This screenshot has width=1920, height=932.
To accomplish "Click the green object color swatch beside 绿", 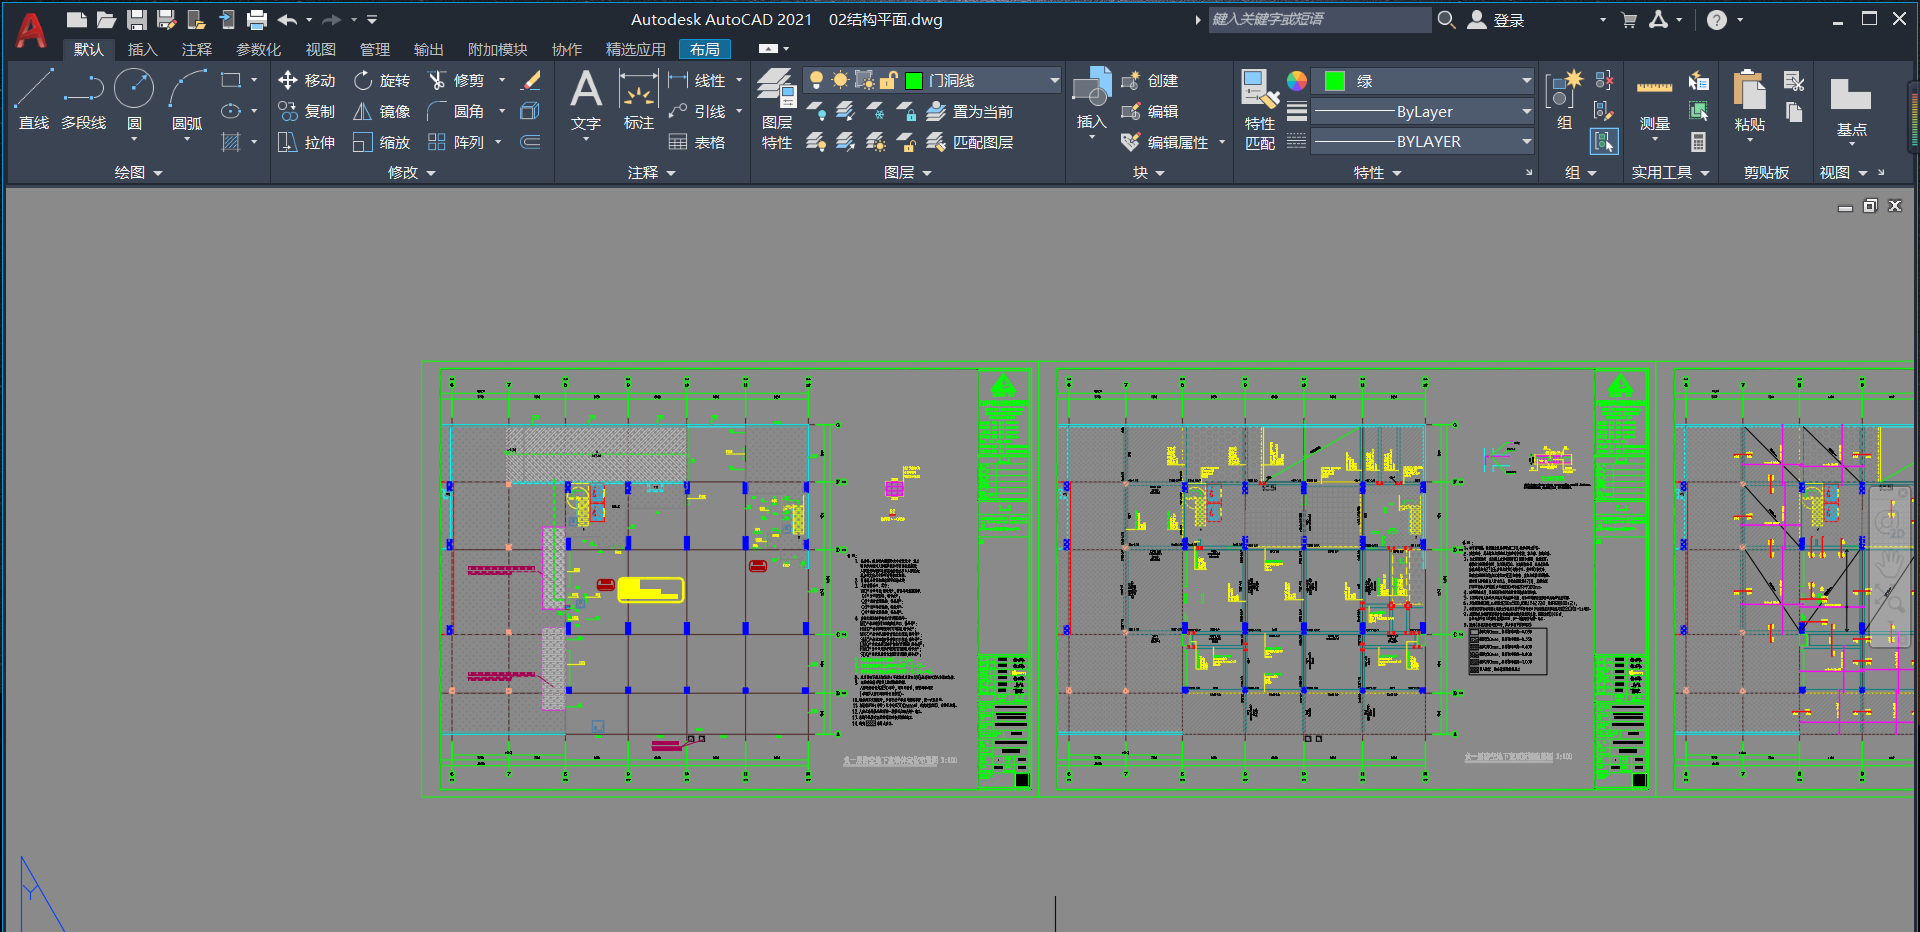I will (x=1334, y=80).
